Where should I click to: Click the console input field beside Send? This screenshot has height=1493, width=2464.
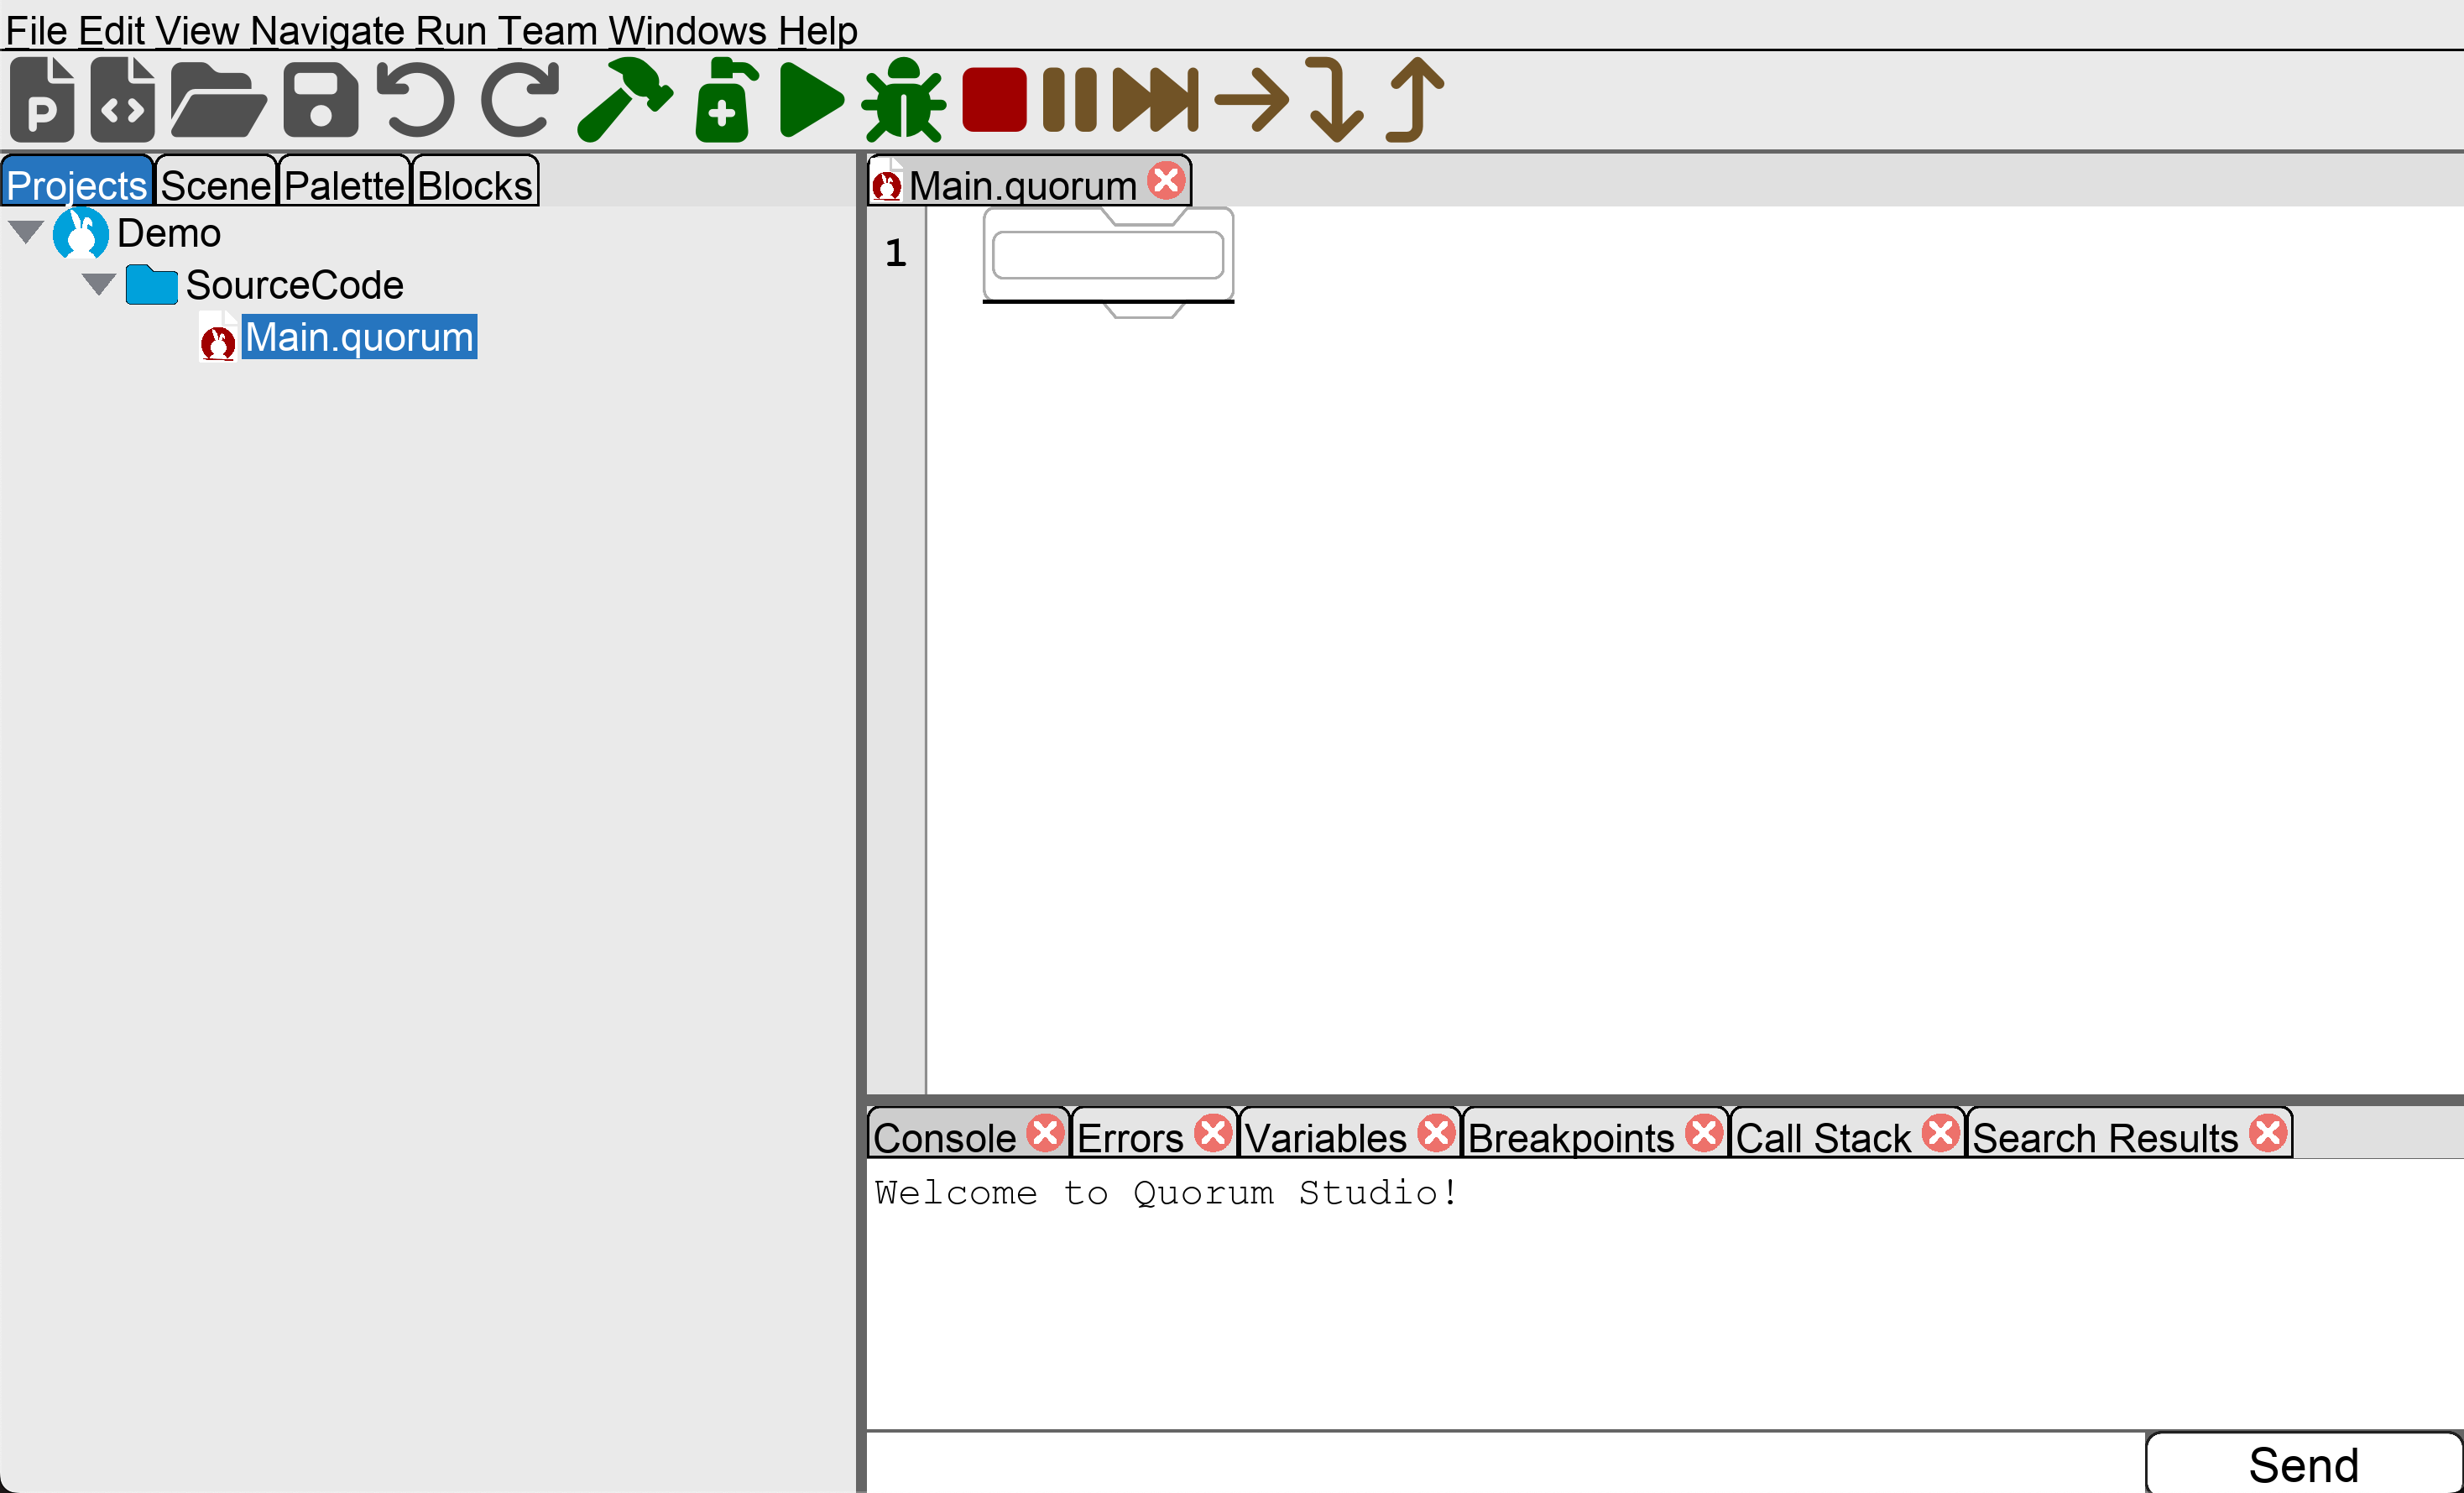1505,1463
